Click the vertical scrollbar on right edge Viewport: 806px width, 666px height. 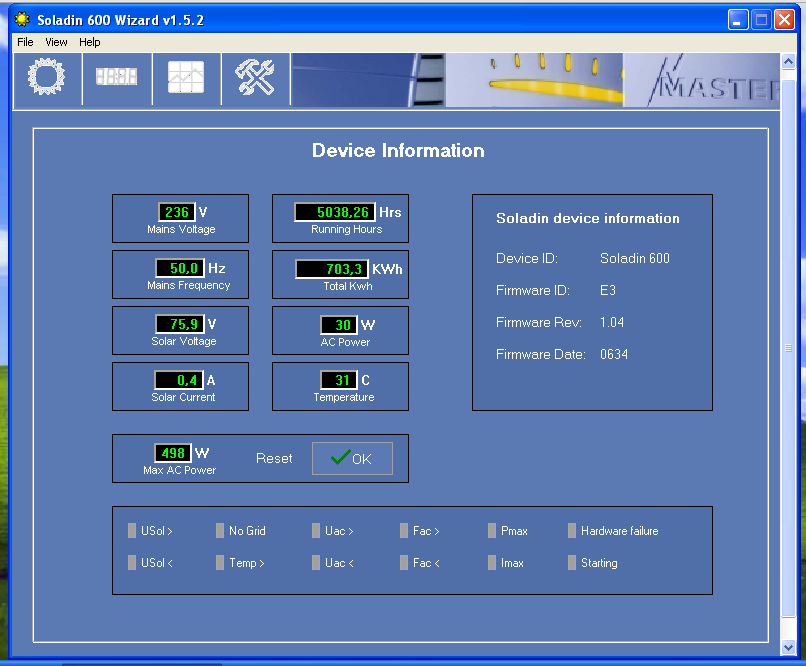(x=788, y=348)
